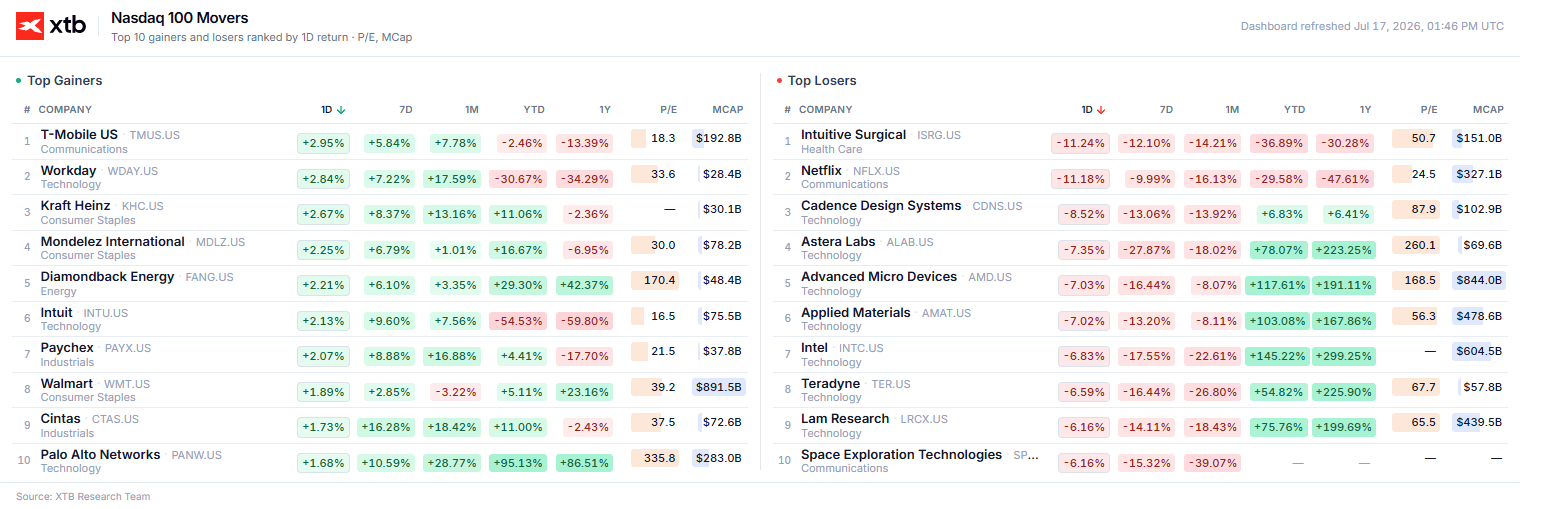This screenshot has width=1552, height=509.
Task: Sort losers by the MCAP column header
Action: pyautogui.click(x=1487, y=110)
